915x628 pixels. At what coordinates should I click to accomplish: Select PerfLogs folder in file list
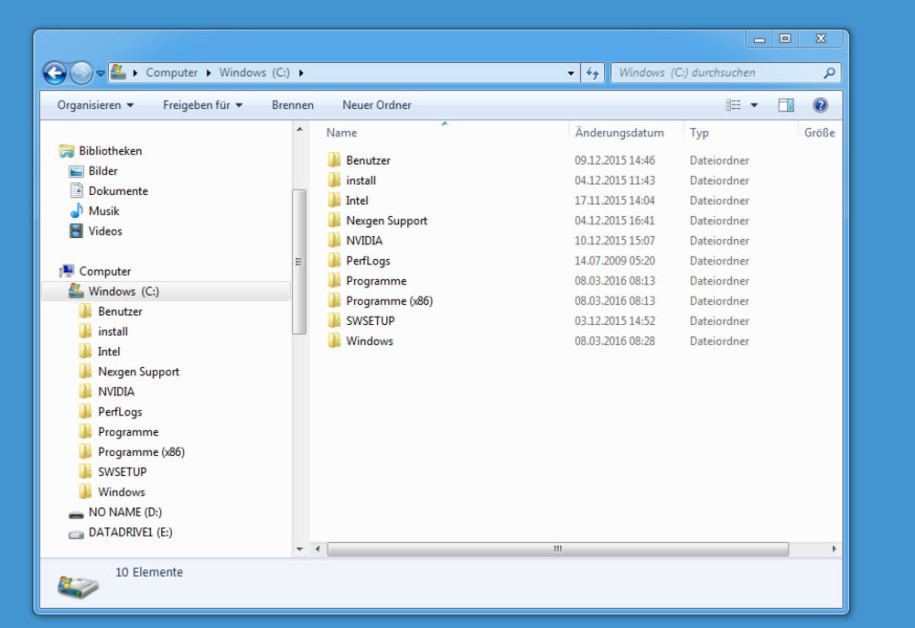(358, 261)
